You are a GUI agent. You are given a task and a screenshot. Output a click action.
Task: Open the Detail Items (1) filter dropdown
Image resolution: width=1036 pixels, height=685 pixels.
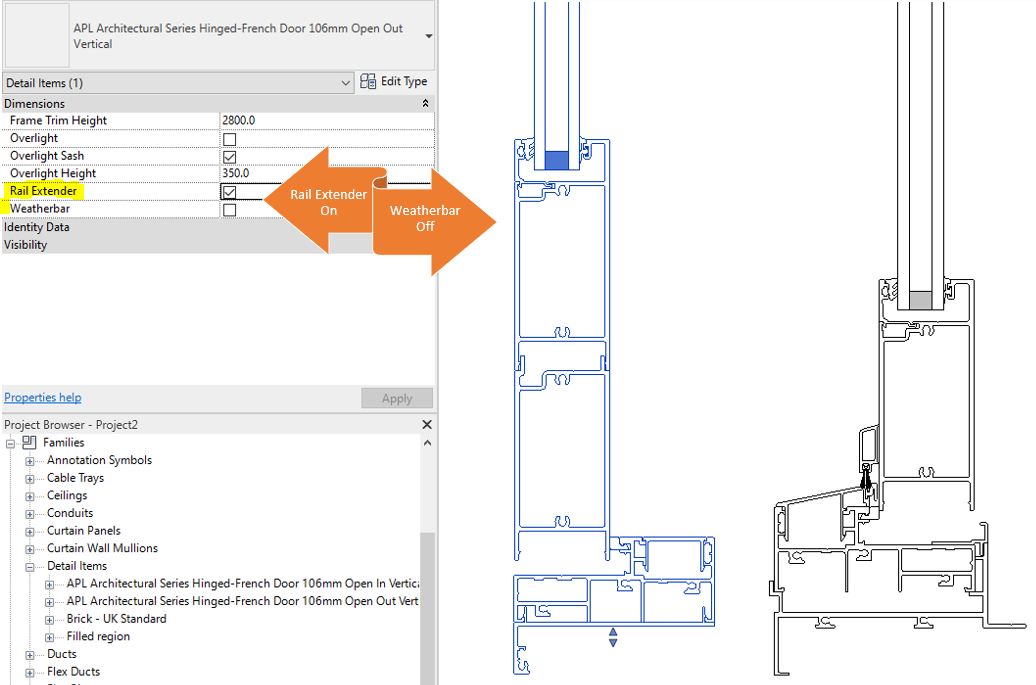(x=178, y=83)
